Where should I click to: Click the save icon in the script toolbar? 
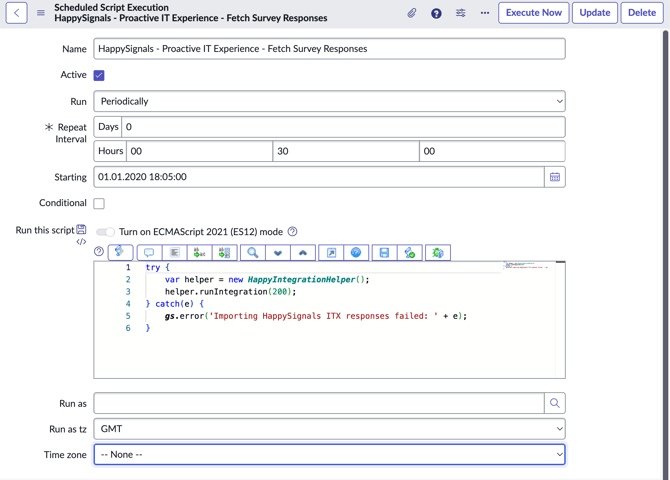(x=384, y=253)
